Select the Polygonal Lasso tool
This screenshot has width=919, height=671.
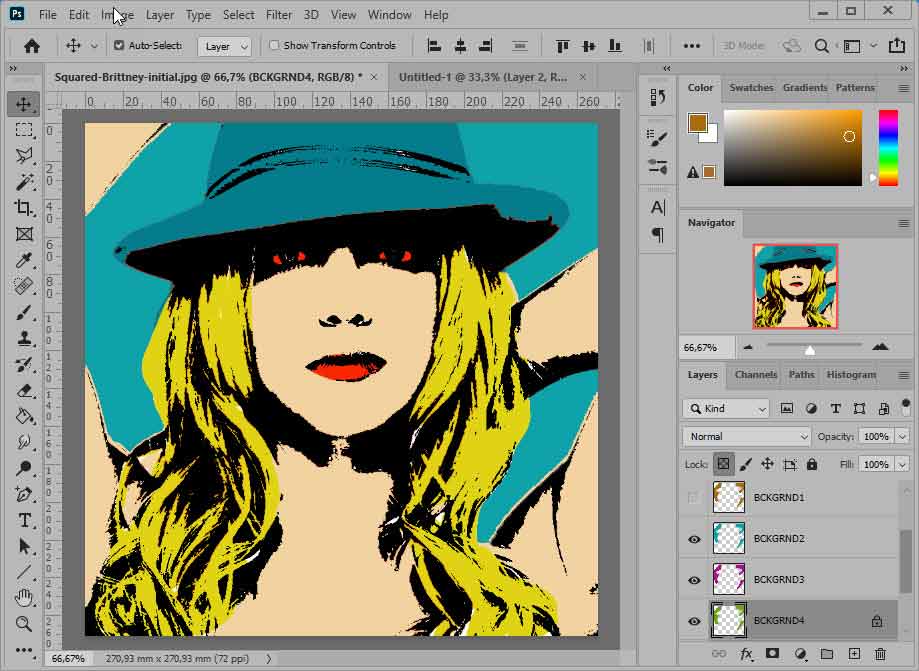(24, 156)
